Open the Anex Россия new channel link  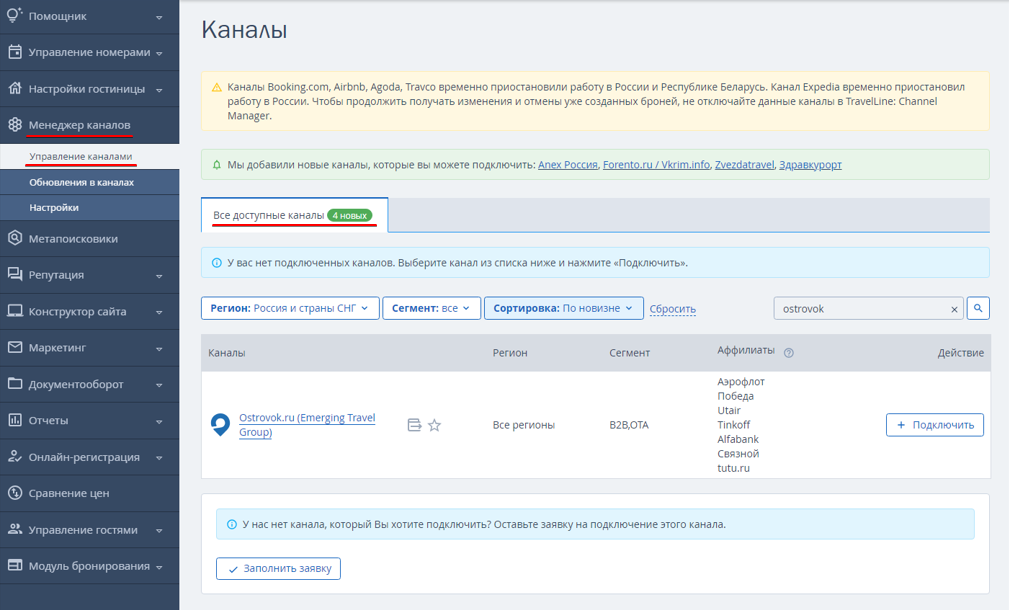568,165
